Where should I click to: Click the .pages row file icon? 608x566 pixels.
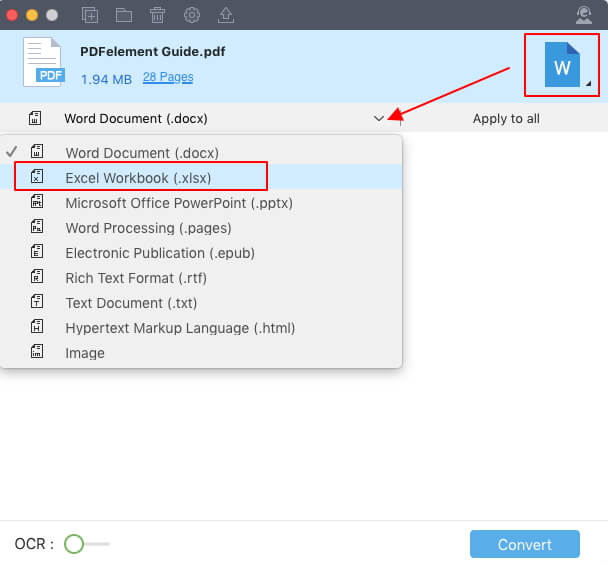point(37,226)
